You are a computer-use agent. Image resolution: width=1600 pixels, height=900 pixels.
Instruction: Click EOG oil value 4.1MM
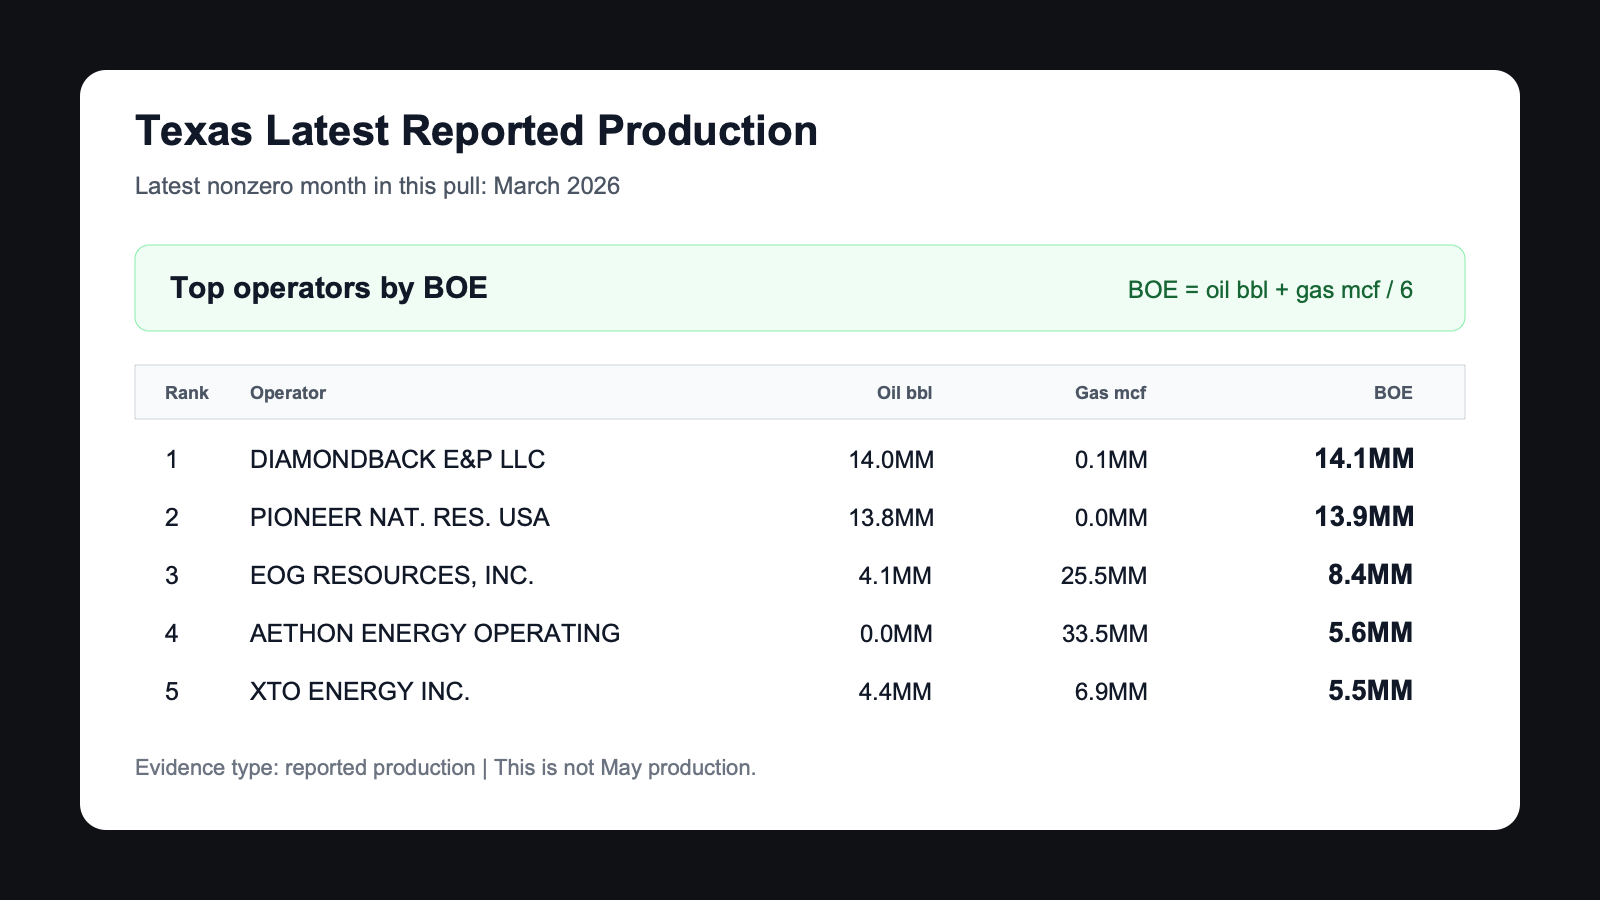(x=895, y=576)
